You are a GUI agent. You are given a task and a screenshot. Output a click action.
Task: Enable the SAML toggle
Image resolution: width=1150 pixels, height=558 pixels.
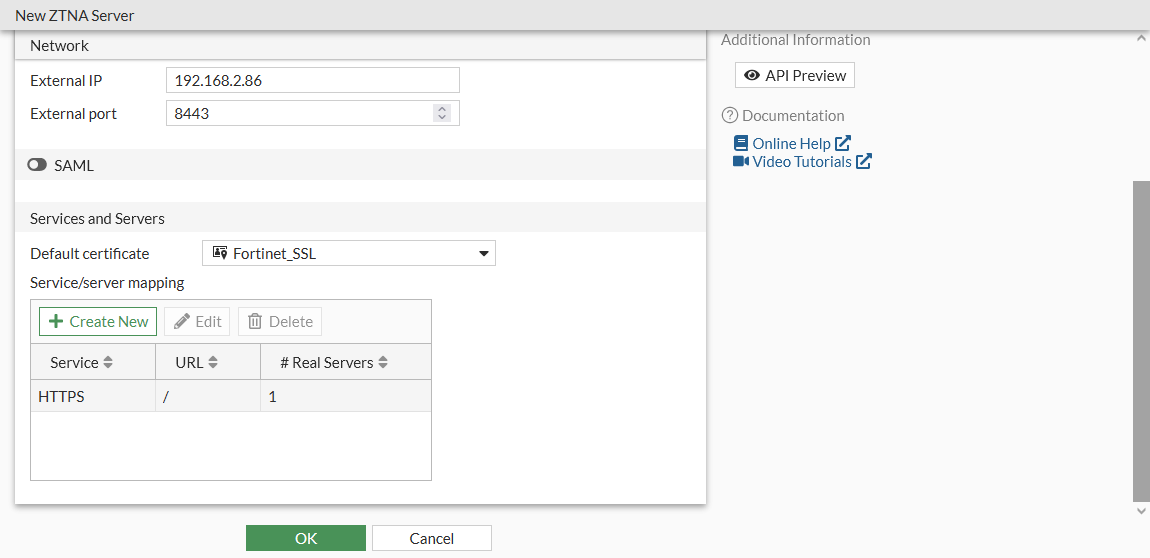(38, 166)
